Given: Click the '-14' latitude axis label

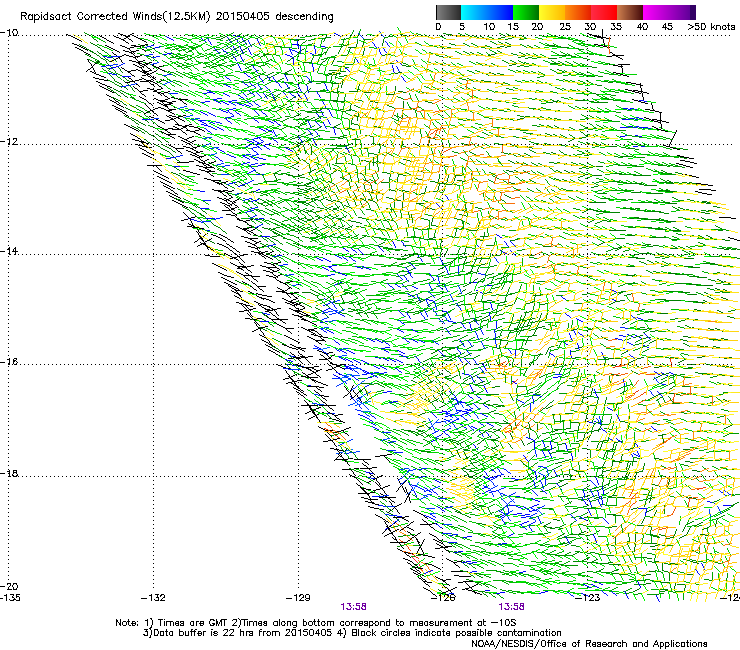Looking at the screenshot, I should 9,251.
